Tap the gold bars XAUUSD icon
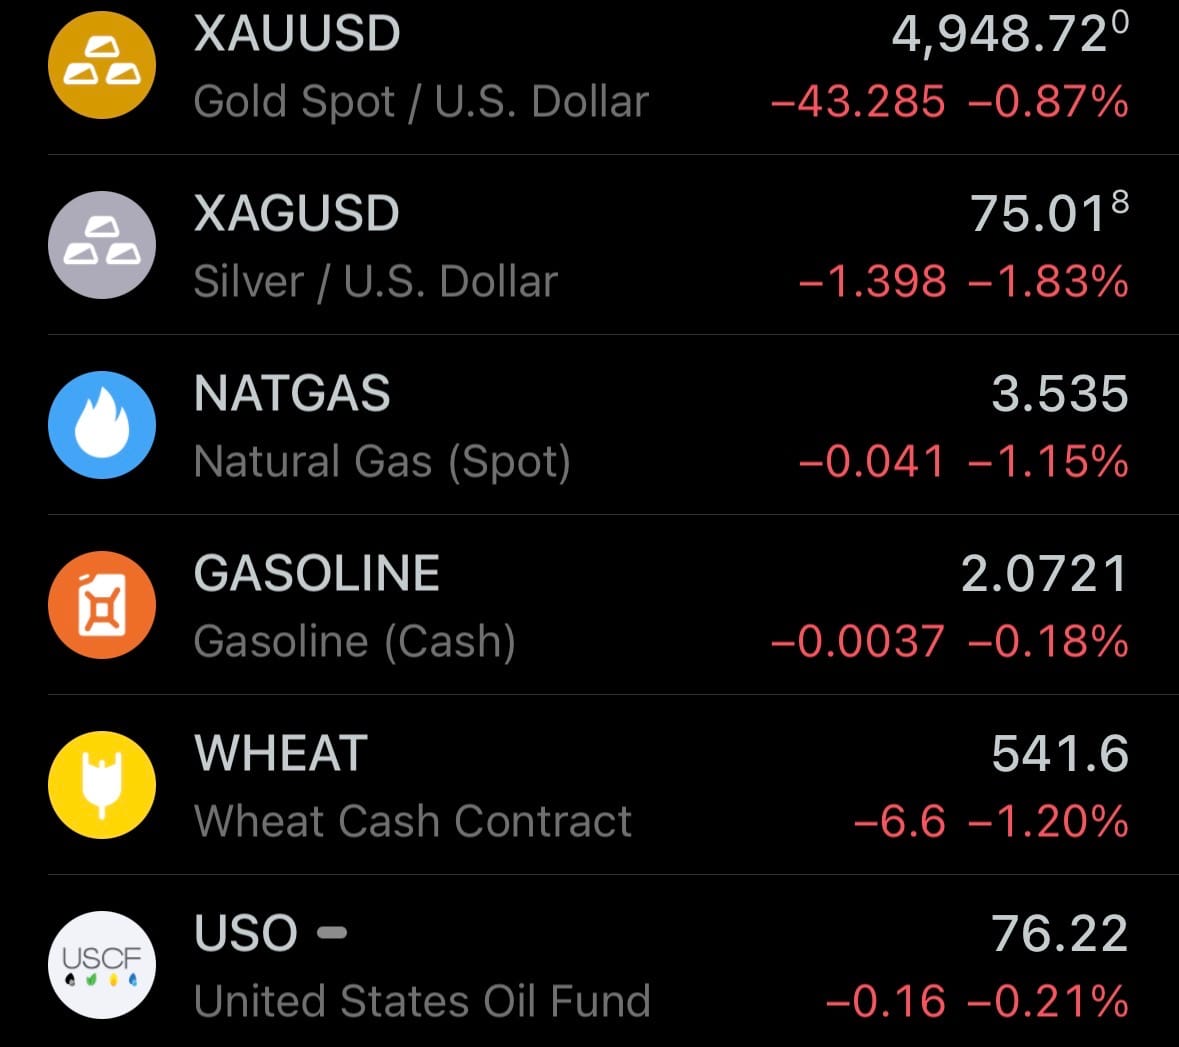 click(x=102, y=65)
